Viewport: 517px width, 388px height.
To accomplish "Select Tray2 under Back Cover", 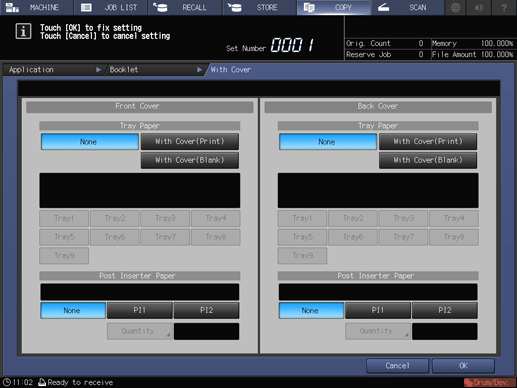I will (353, 218).
